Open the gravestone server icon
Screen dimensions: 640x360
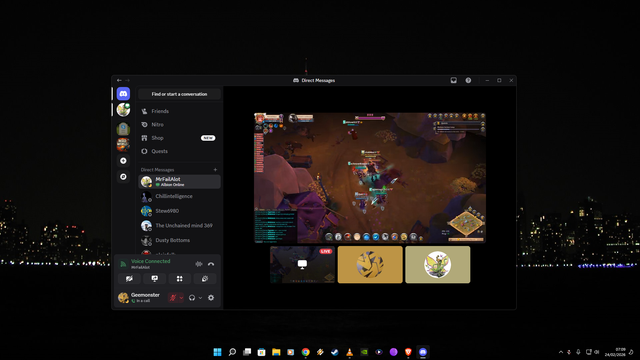point(123,129)
